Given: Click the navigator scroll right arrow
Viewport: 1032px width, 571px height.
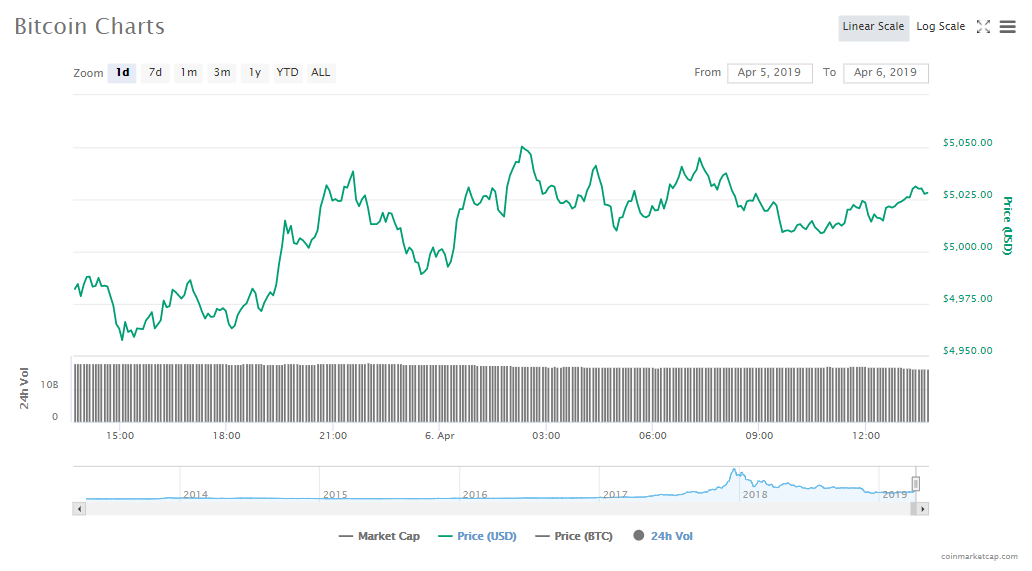Looking at the screenshot, I should (x=922, y=509).
